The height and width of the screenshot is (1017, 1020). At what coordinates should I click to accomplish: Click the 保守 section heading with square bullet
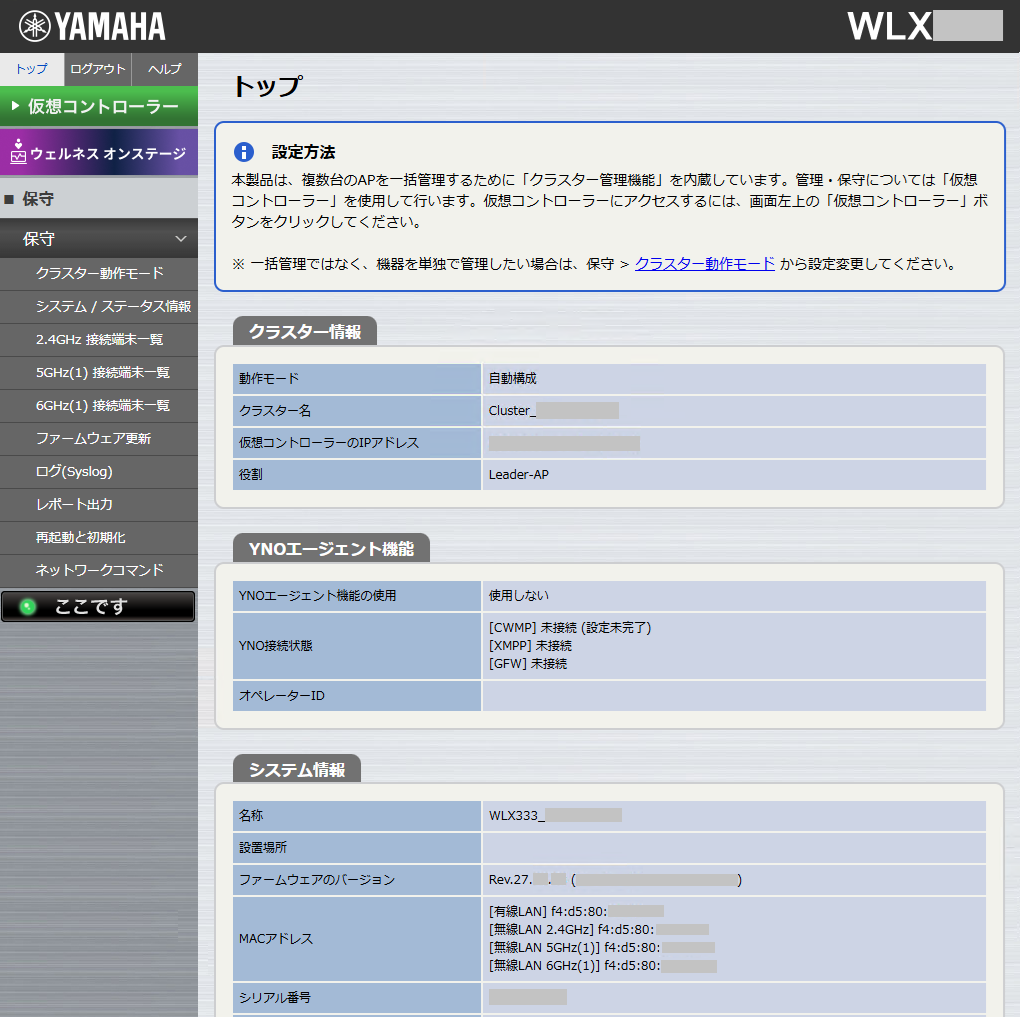99,198
